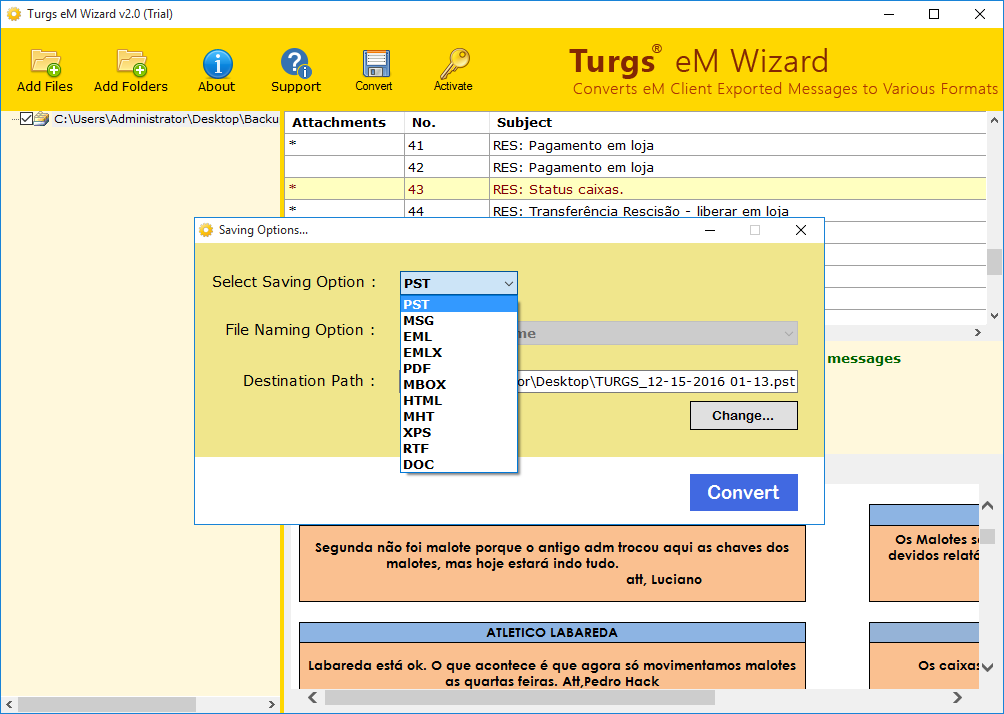Click the message list scroll right arrow

point(977,332)
